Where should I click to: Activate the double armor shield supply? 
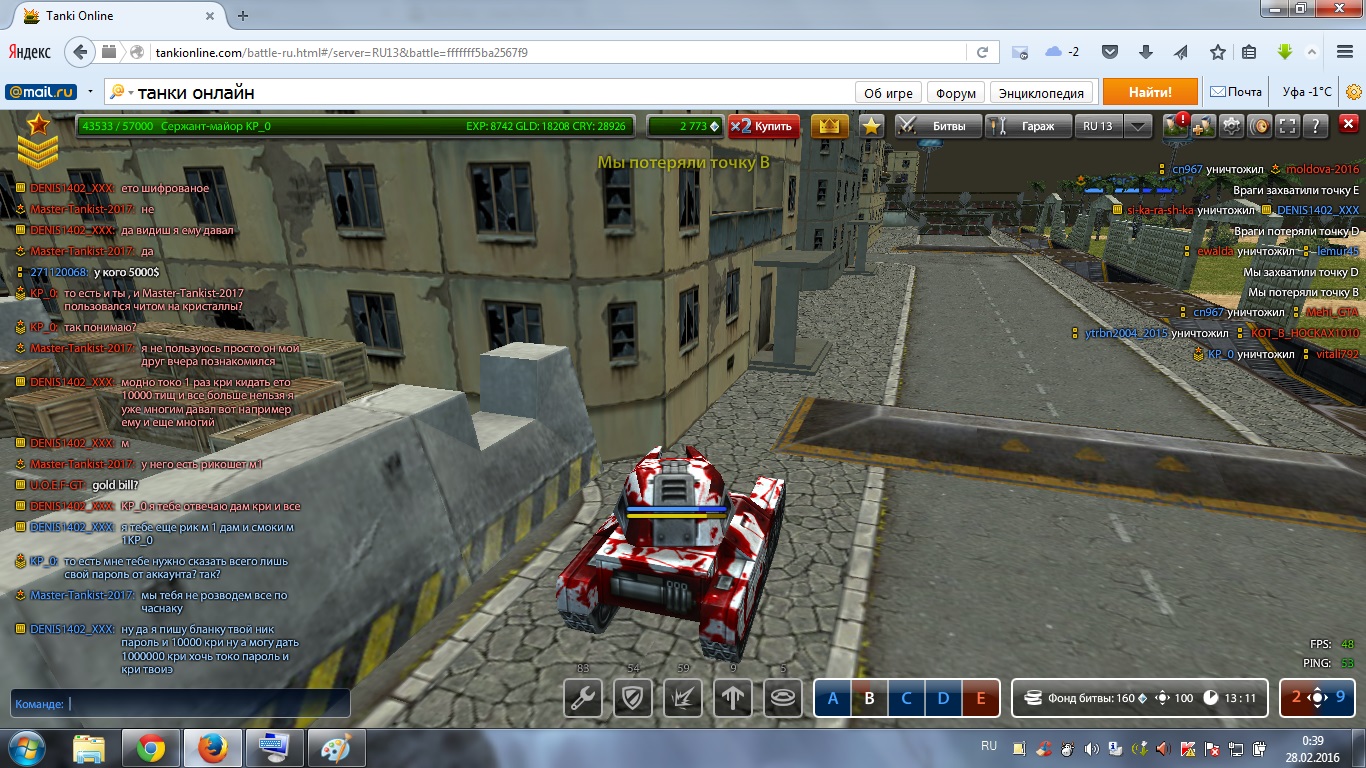point(633,698)
